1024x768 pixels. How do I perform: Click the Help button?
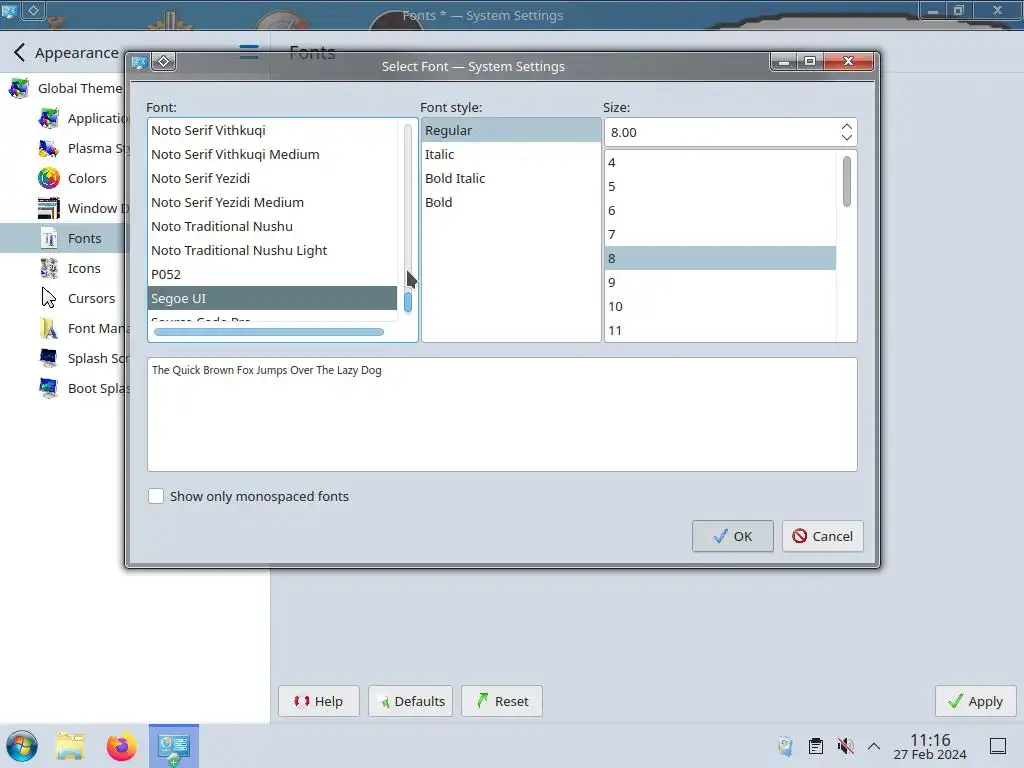click(x=319, y=701)
